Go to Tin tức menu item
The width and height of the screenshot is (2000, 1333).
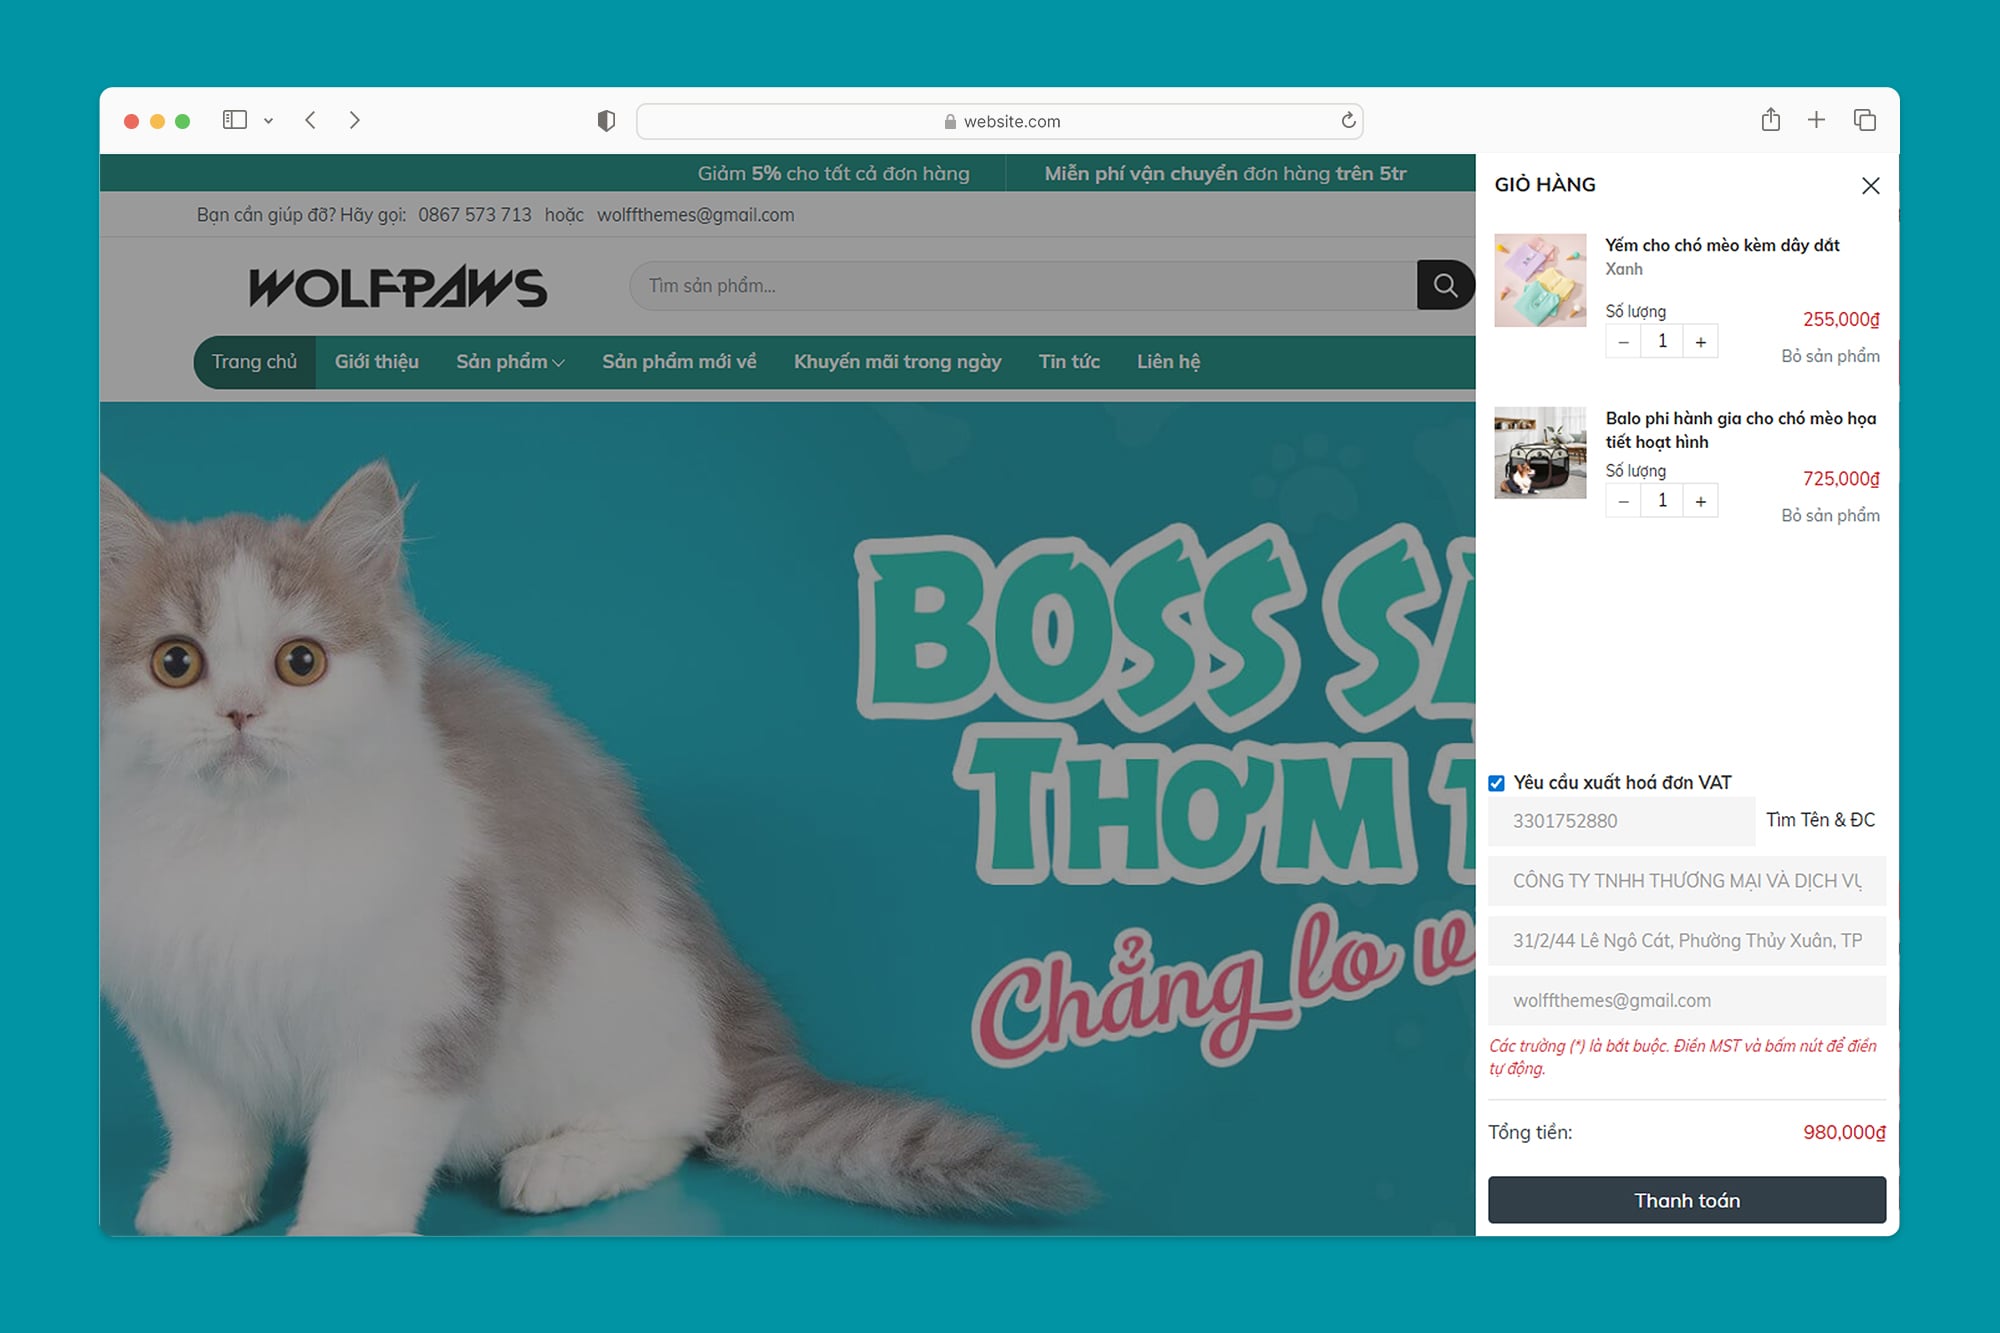point(1068,362)
